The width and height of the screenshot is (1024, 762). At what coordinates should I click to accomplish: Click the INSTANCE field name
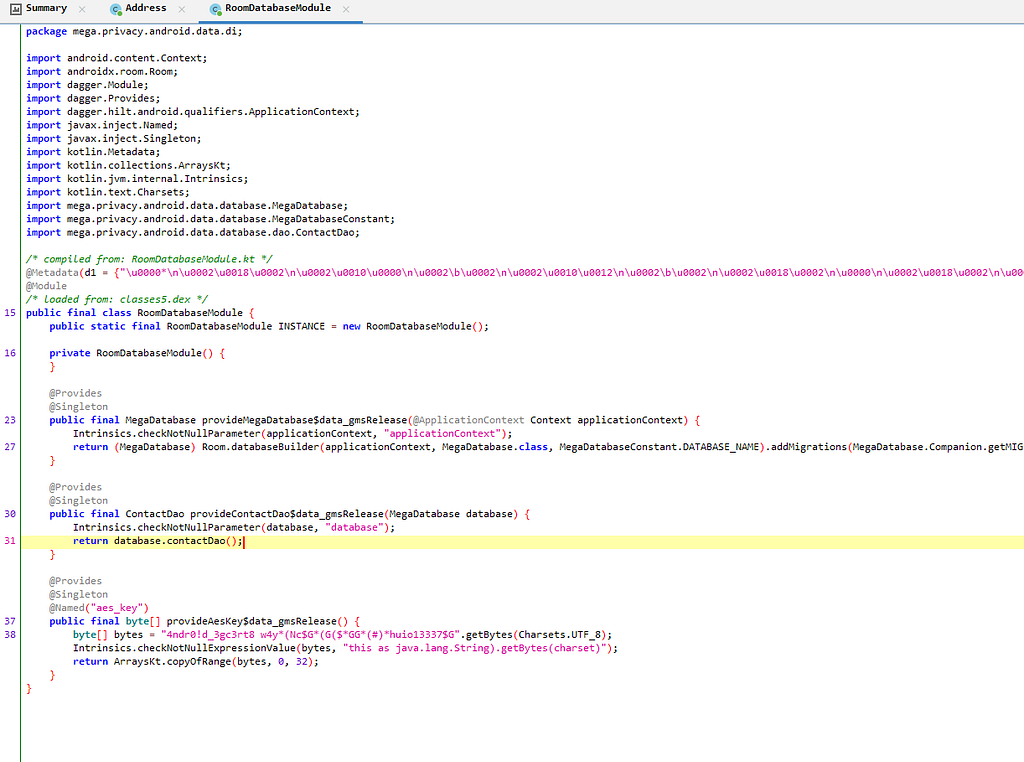[301, 326]
